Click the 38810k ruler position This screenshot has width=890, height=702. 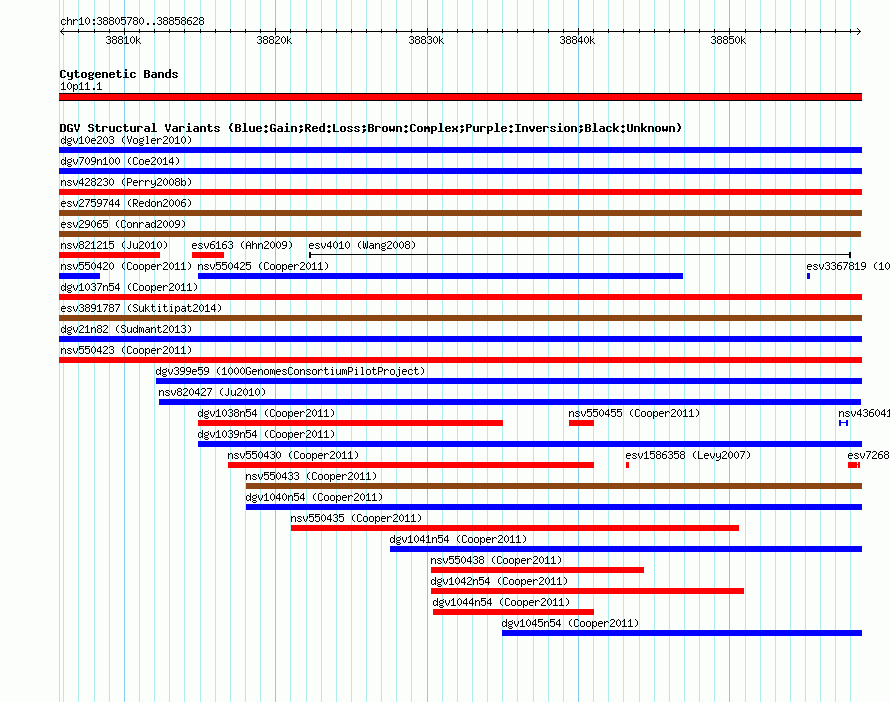click(x=123, y=40)
